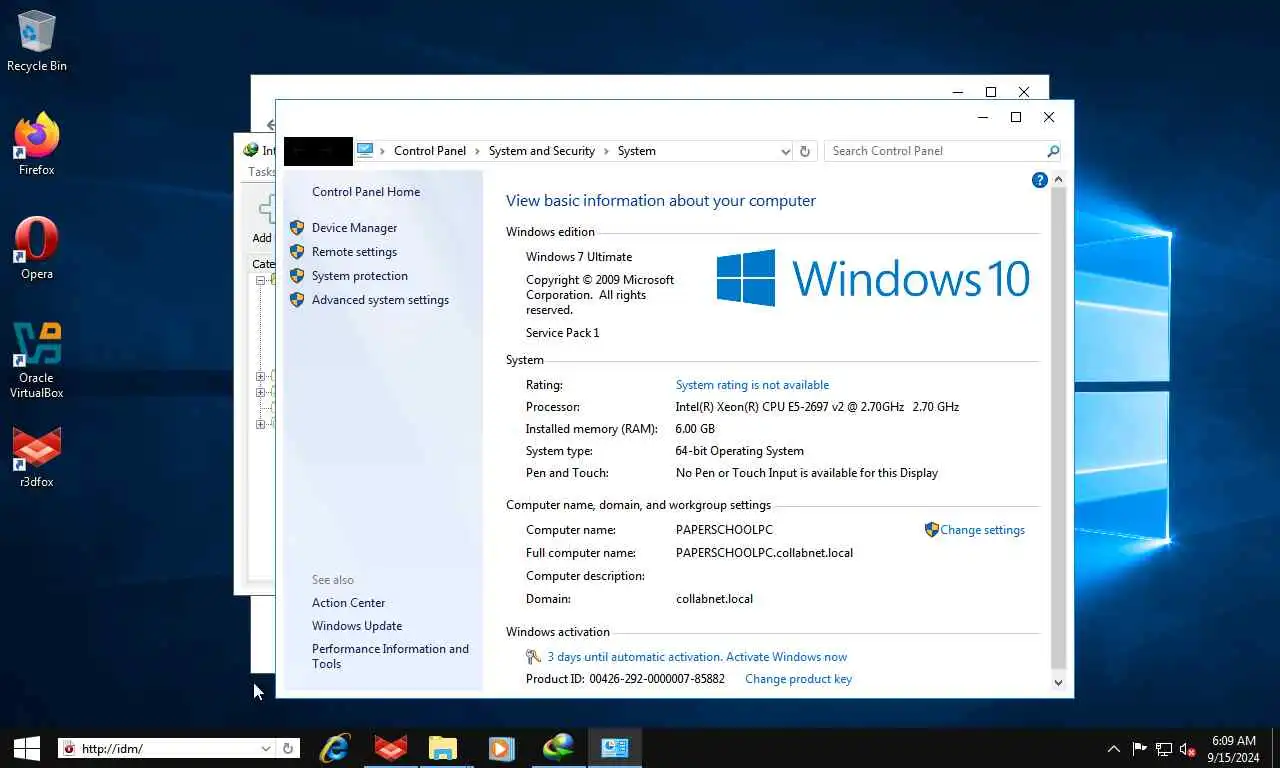Click the 6.00 GB installed memory value

coord(695,429)
